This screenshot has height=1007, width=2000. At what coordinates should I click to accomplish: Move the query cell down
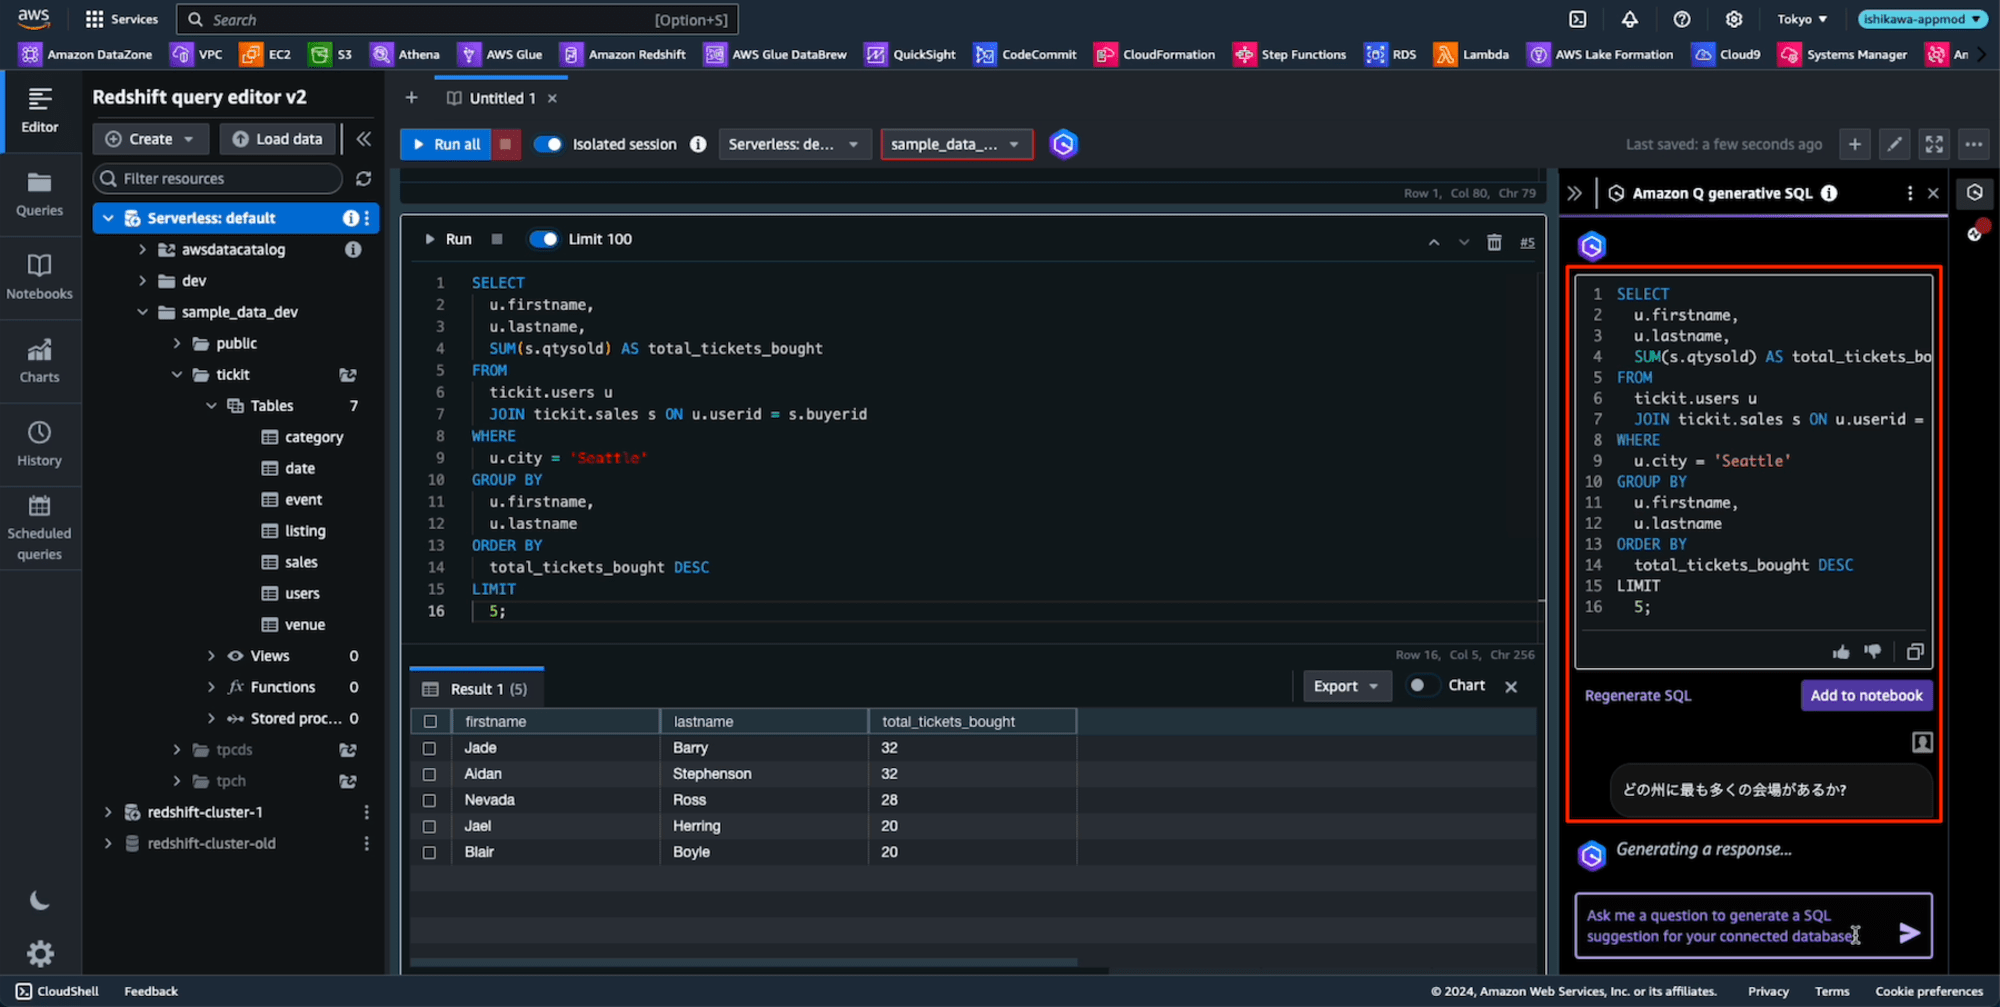tap(1464, 242)
